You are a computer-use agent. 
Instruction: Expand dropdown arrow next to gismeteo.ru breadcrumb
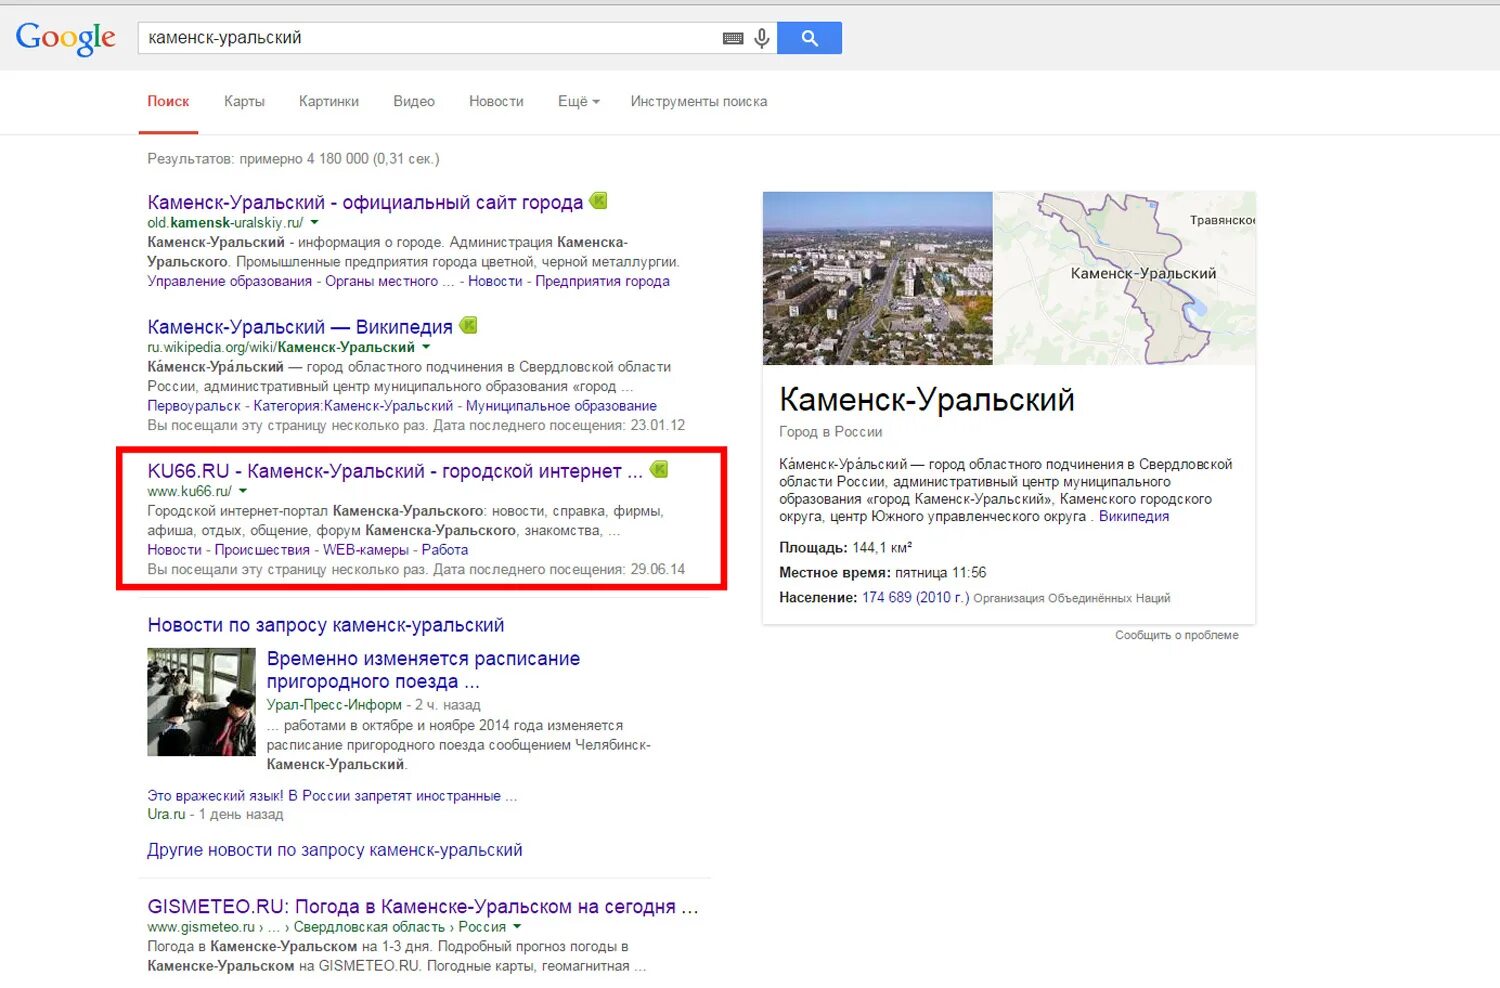pyautogui.click(x=517, y=926)
